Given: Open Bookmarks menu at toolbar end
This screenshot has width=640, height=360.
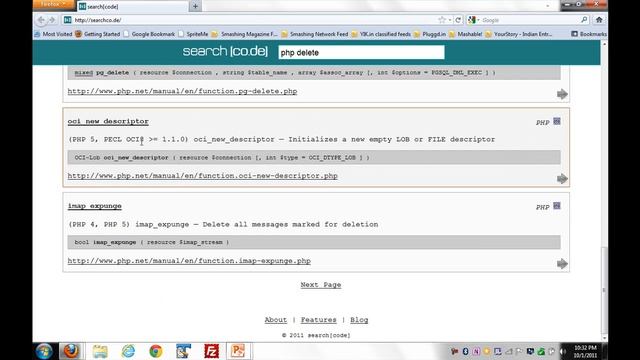Looking at the screenshot, I should (589, 34).
